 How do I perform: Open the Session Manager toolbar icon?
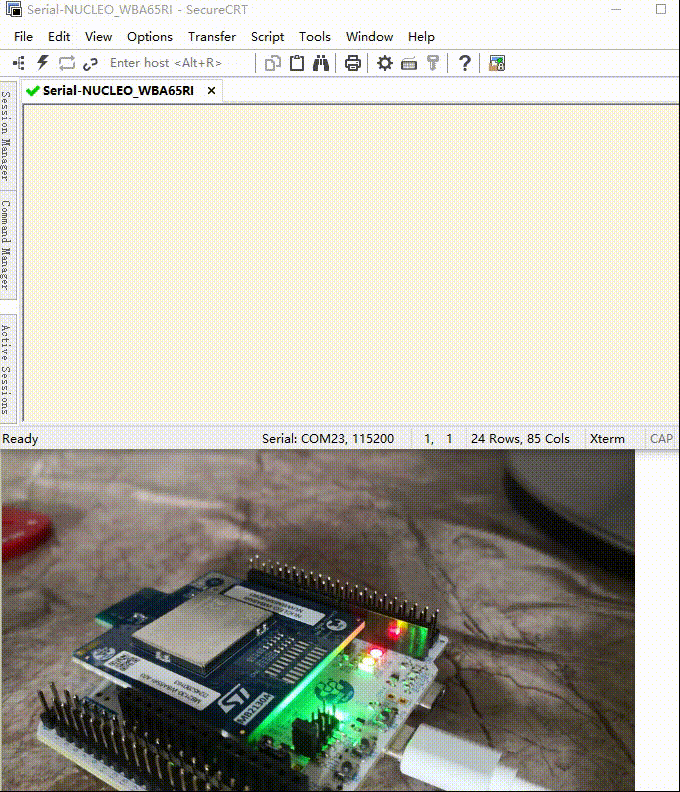coord(19,63)
